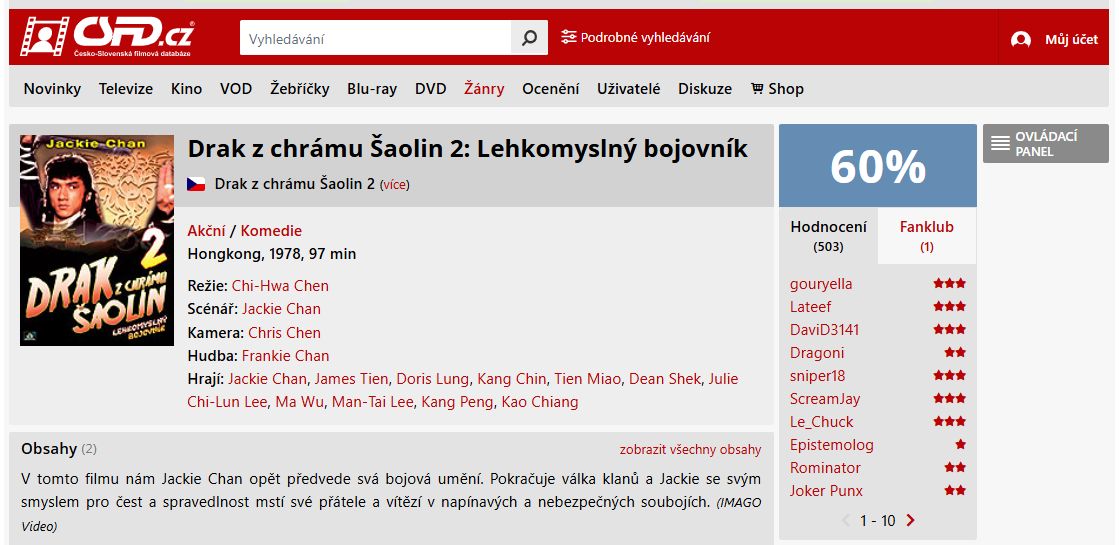Image resolution: width=1119 pixels, height=545 pixels.
Task: Open user Lateef profile
Action: [x=810, y=307]
